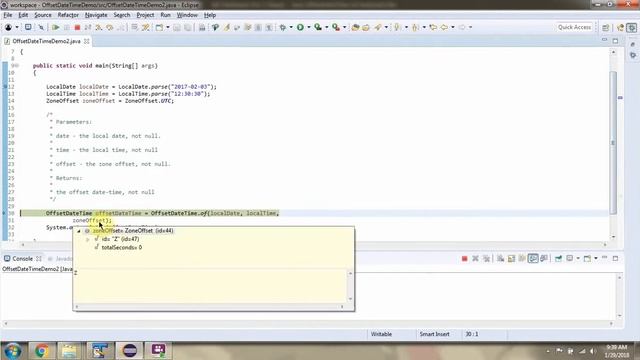640x360 pixels.
Task: Click the Open Perspective icon
Action: pyautogui.click(x=606, y=27)
